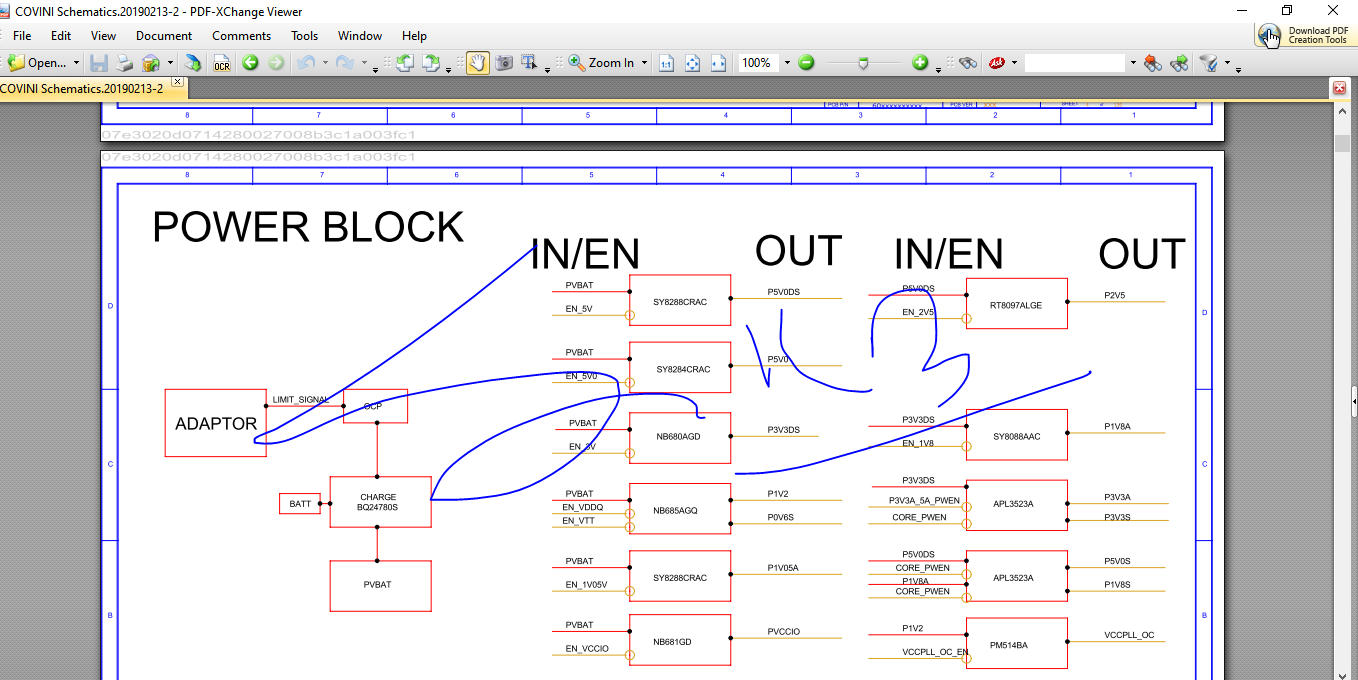Click the CHARGE BQ24780S block
The image size is (1358, 680).
pos(380,502)
